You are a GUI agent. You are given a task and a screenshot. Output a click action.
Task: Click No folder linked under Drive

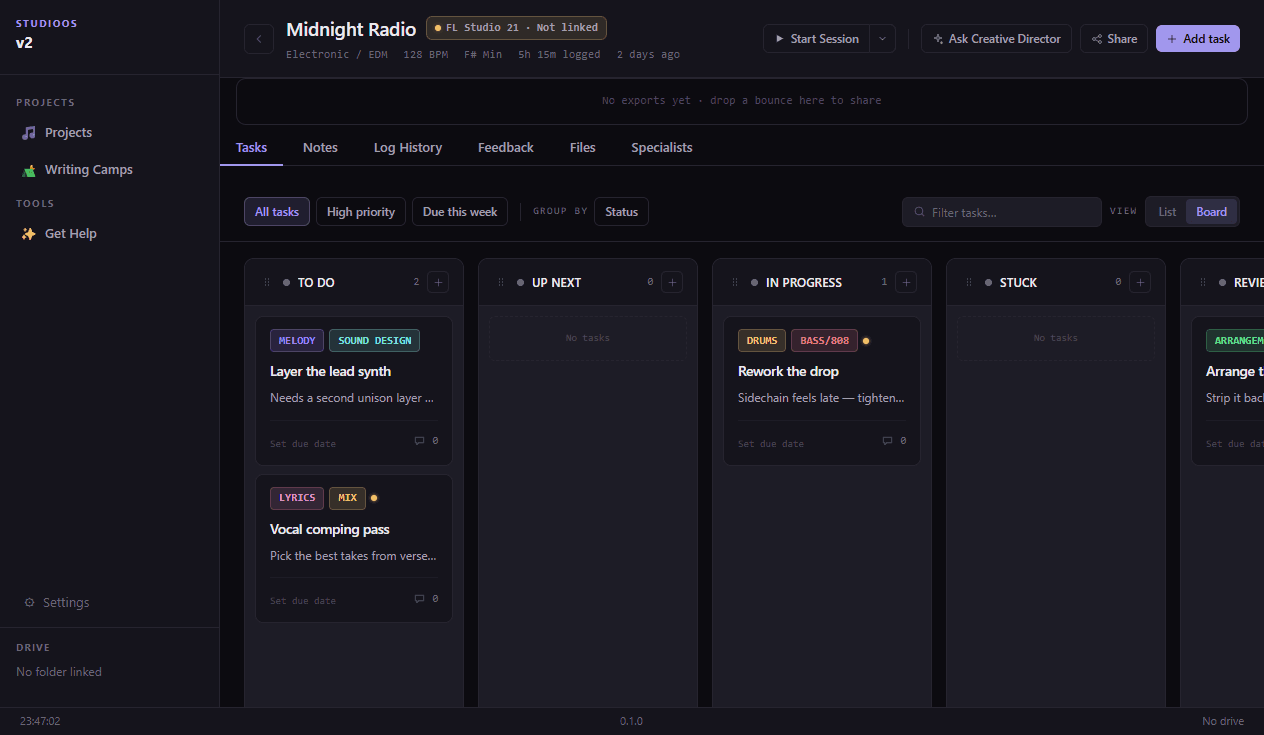click(x=59, y=673)
